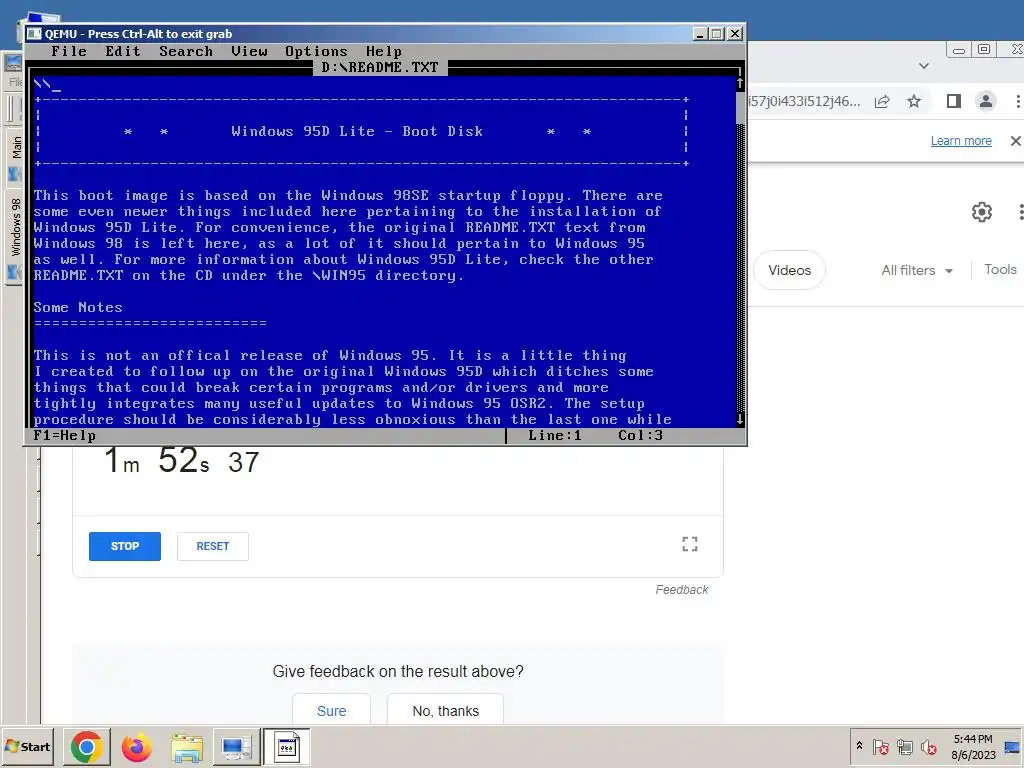Screen dimensions: 1024x768
Task: Reset the stopwatch
Action: pyautogui.click(x=213, y=546)
